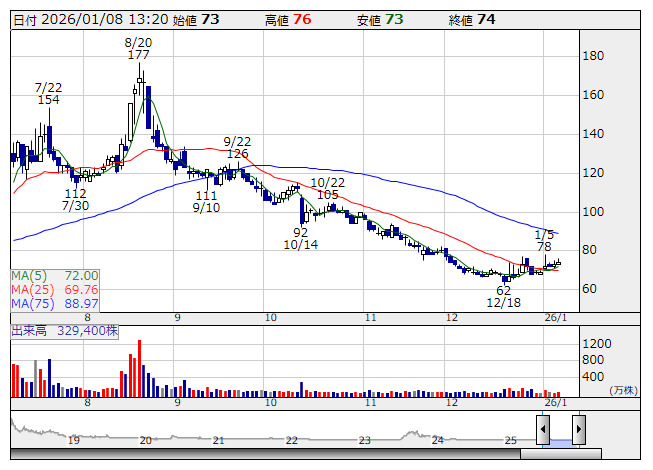Screen dimensions: 653x470
Task: Jump to year 23 in the navigator timeline
Action: click(x=365, y=440)
